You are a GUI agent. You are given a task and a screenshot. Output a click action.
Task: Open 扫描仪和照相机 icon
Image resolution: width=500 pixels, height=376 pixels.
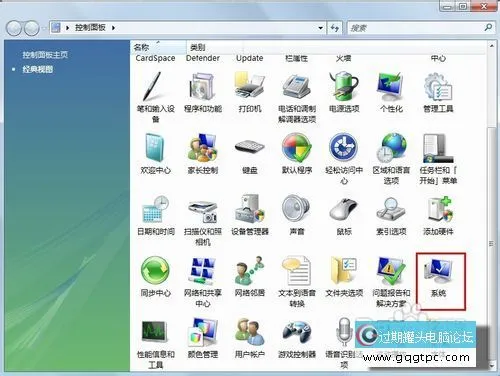pos(202,211)
